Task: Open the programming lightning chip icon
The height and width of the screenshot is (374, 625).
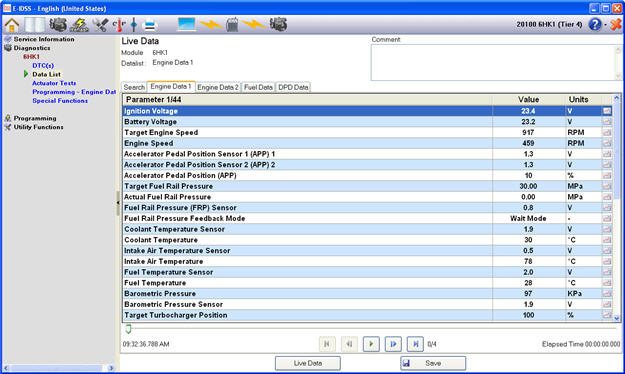Action: click(x=79, y=25)
